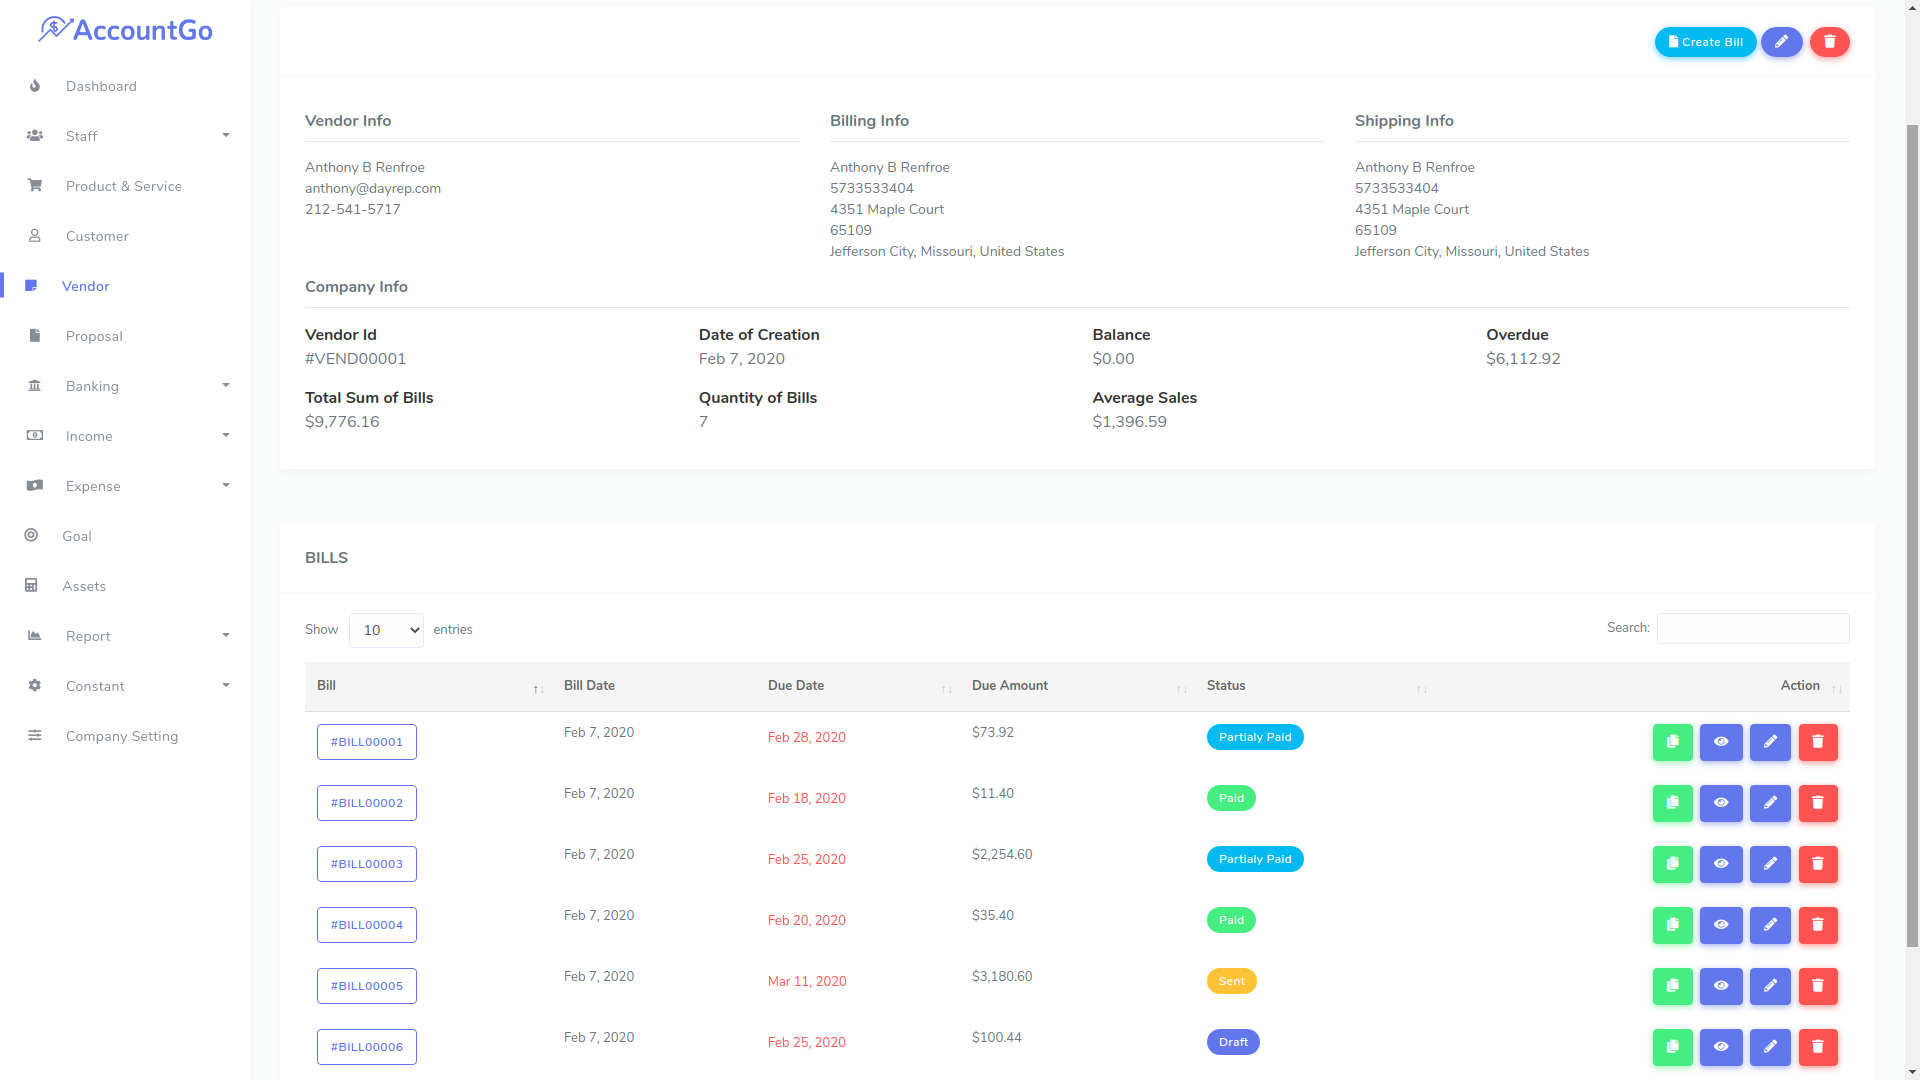Open the Show entries dropdown
Viewport: 1920px width, 1080px height.
pyautogui.click(x=385, y=630)
